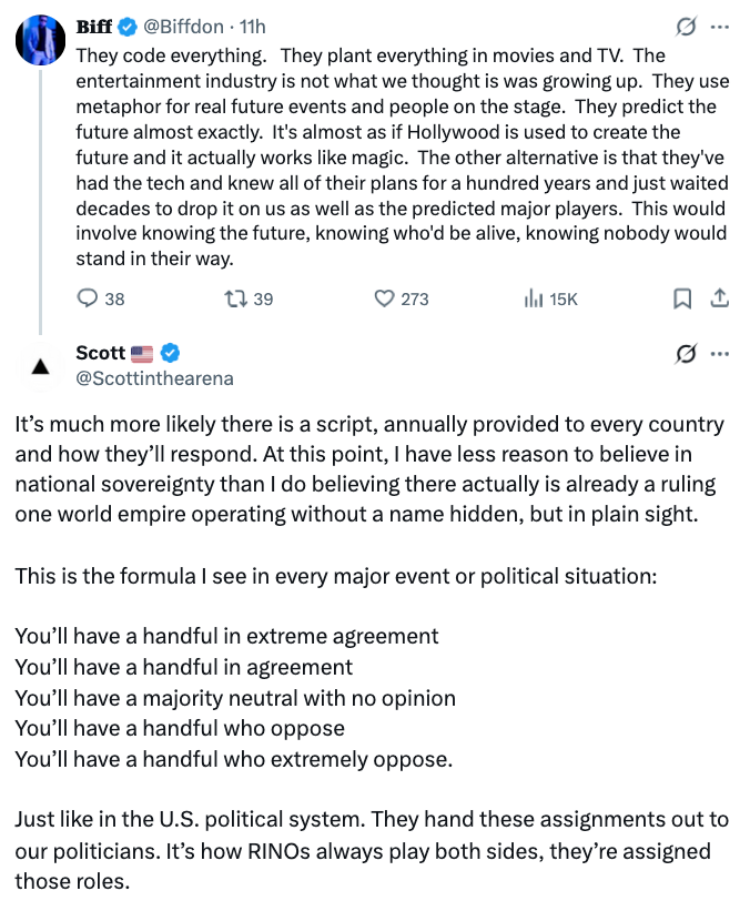Click the Scott display name

(x=101, y=353)
